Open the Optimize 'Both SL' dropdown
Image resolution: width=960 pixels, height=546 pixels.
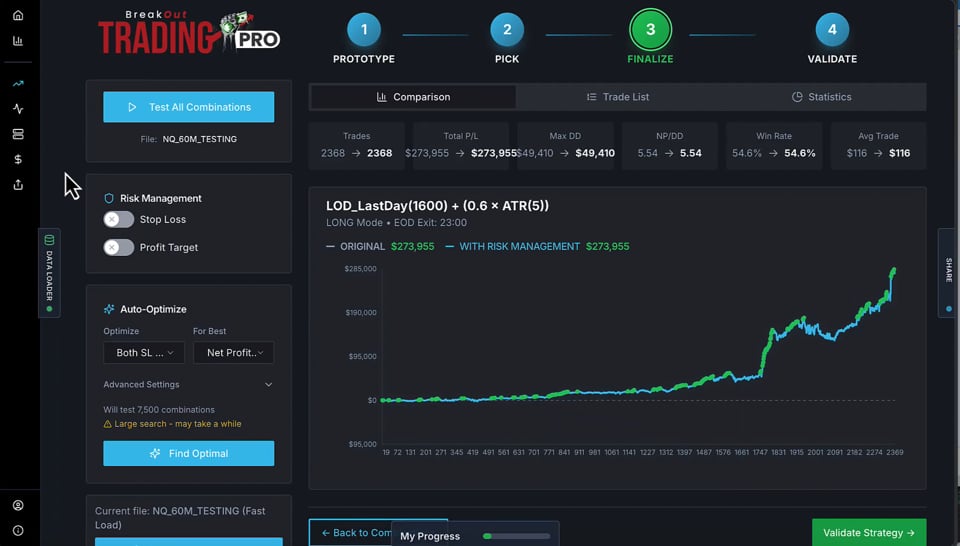[144, 353]
